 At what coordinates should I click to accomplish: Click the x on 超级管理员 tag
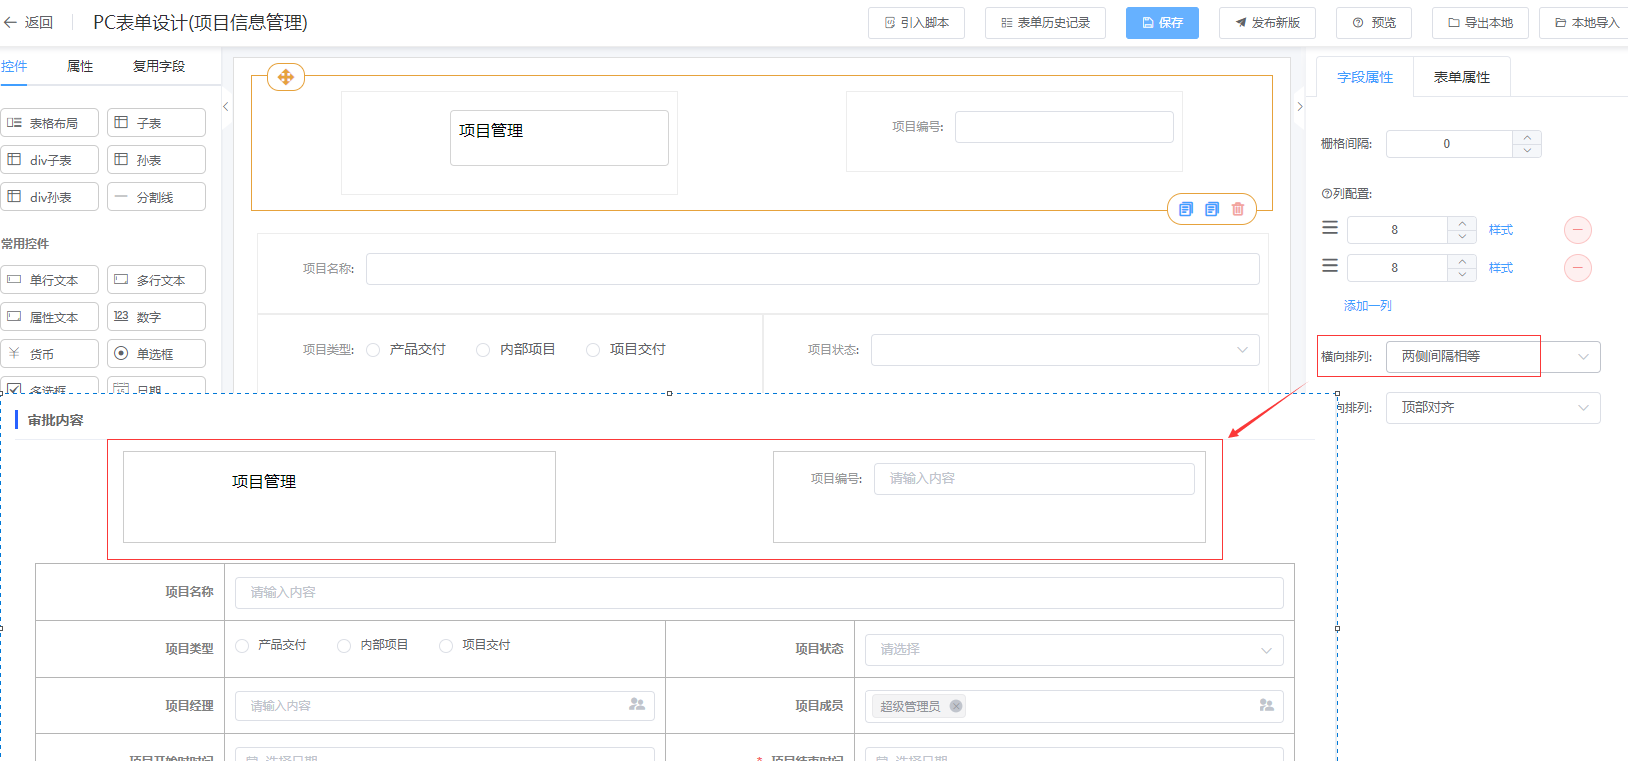click(956, 706)
